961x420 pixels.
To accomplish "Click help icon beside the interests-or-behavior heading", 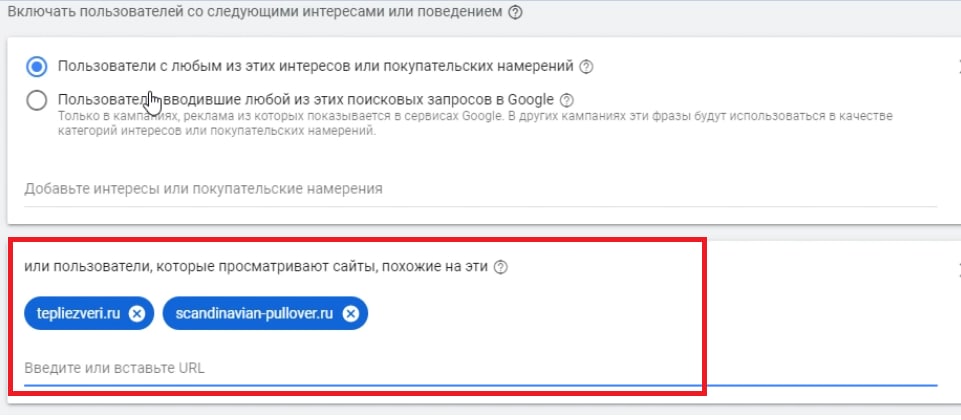I will (516, 13).
